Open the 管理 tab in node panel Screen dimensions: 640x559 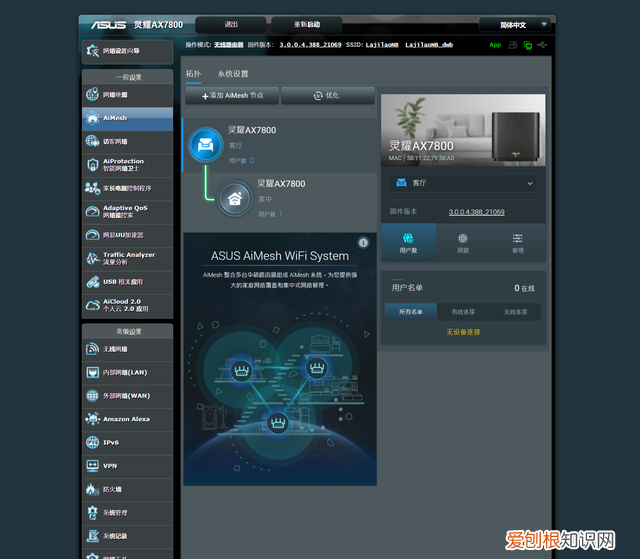tap(518, 241)
